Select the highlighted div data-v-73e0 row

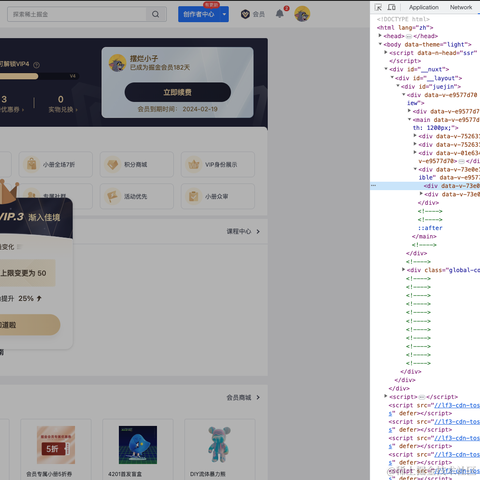tap(425, 186)
